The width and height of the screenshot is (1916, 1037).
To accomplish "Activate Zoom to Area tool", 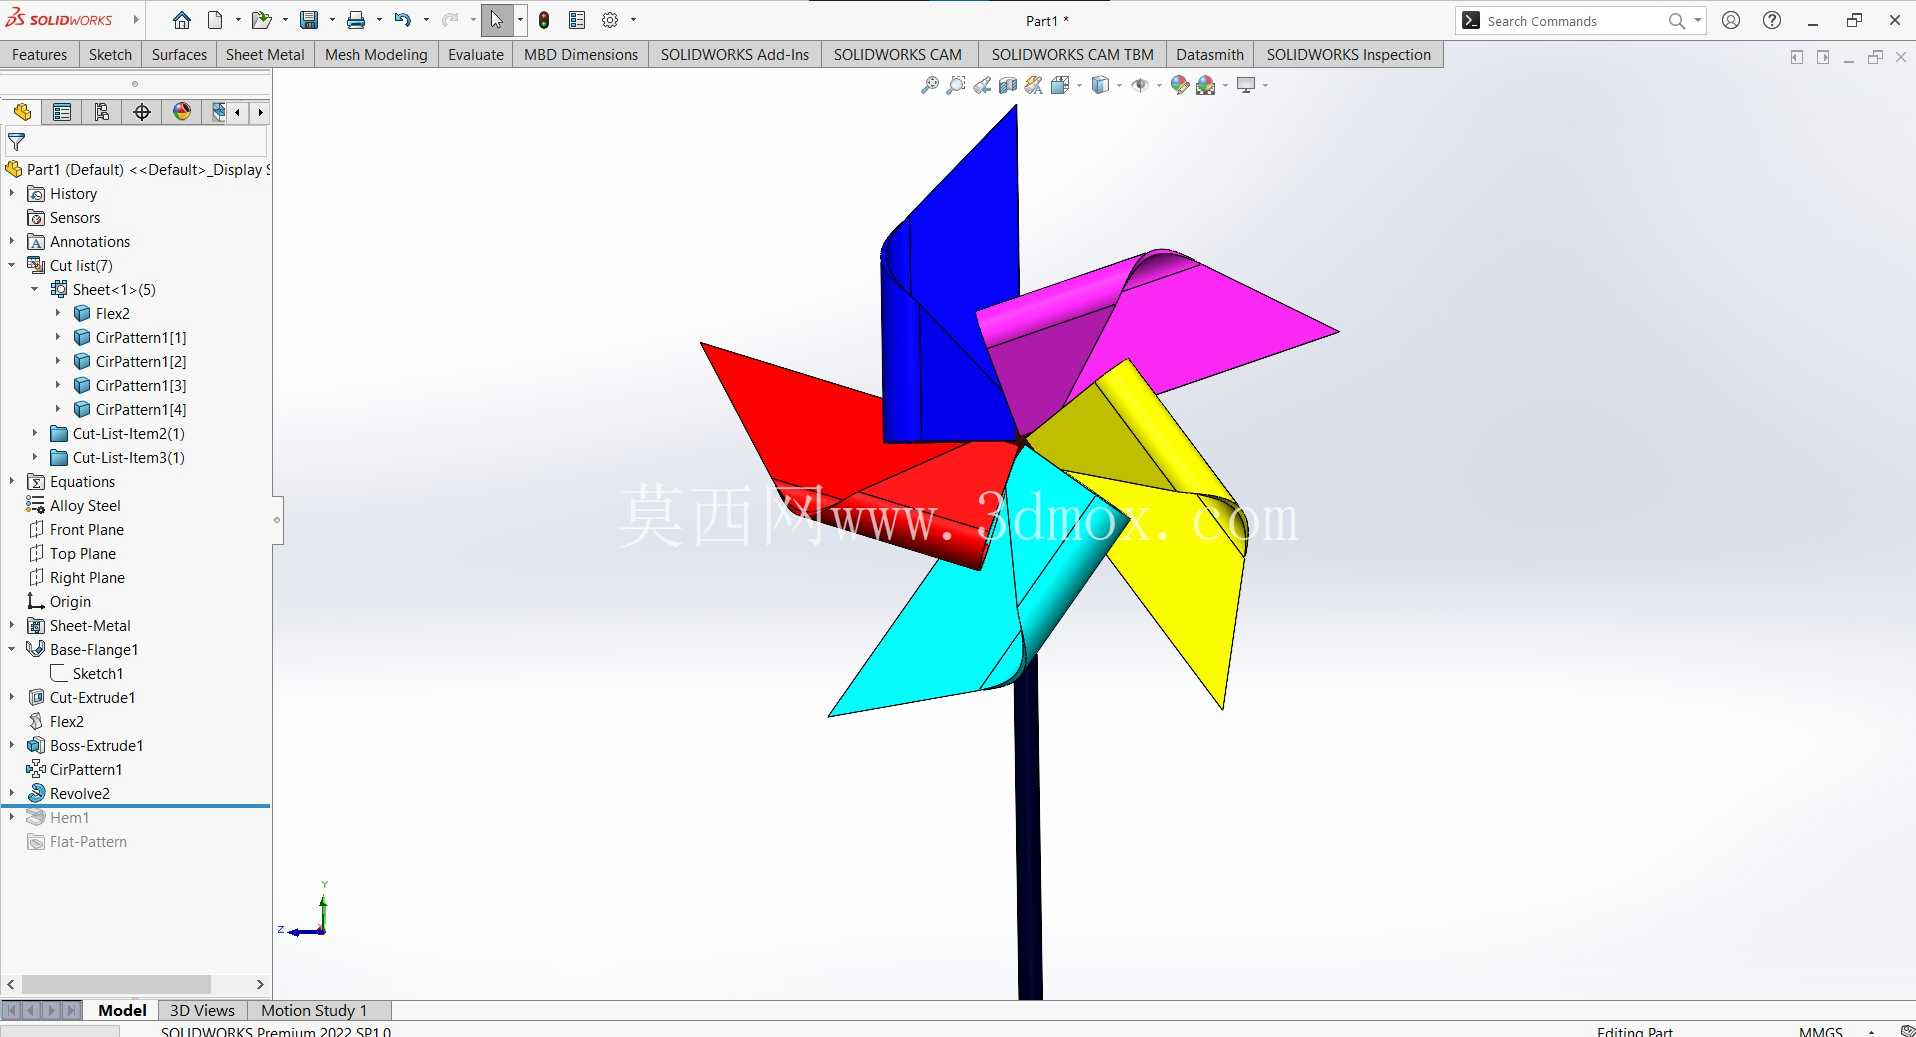I will coord(956,85).
